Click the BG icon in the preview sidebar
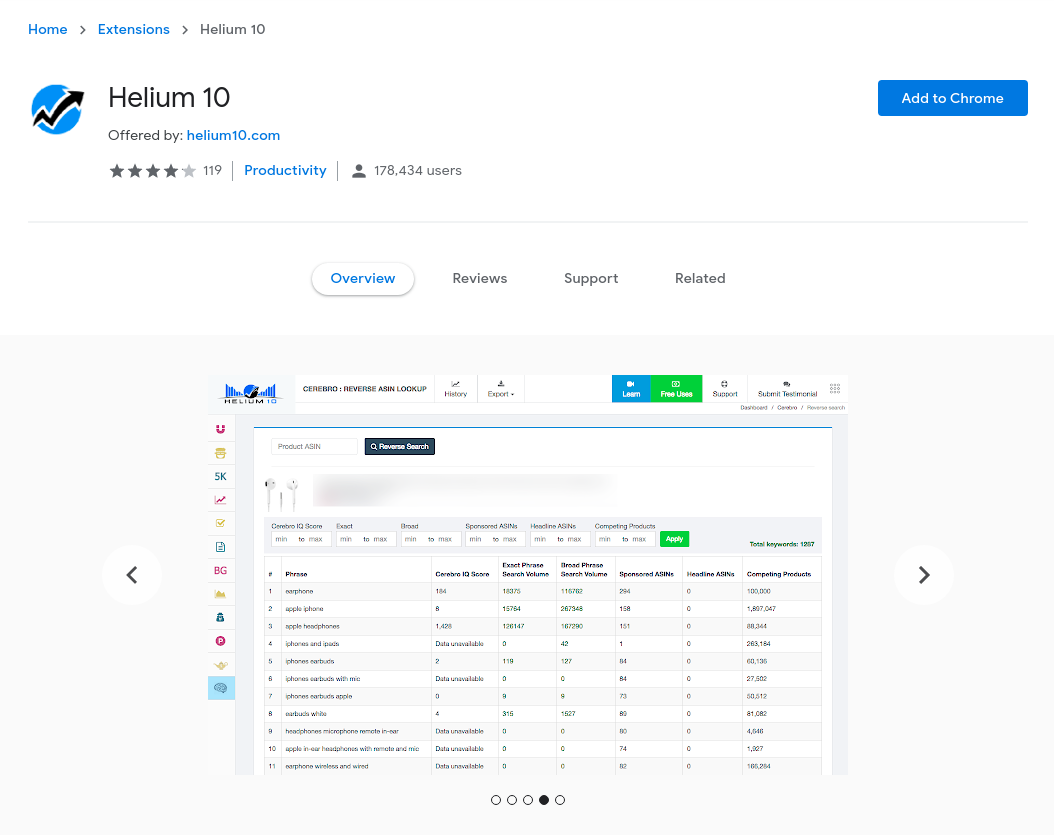The width and height of the screenshot is (1054, 835). pos(220,571)
